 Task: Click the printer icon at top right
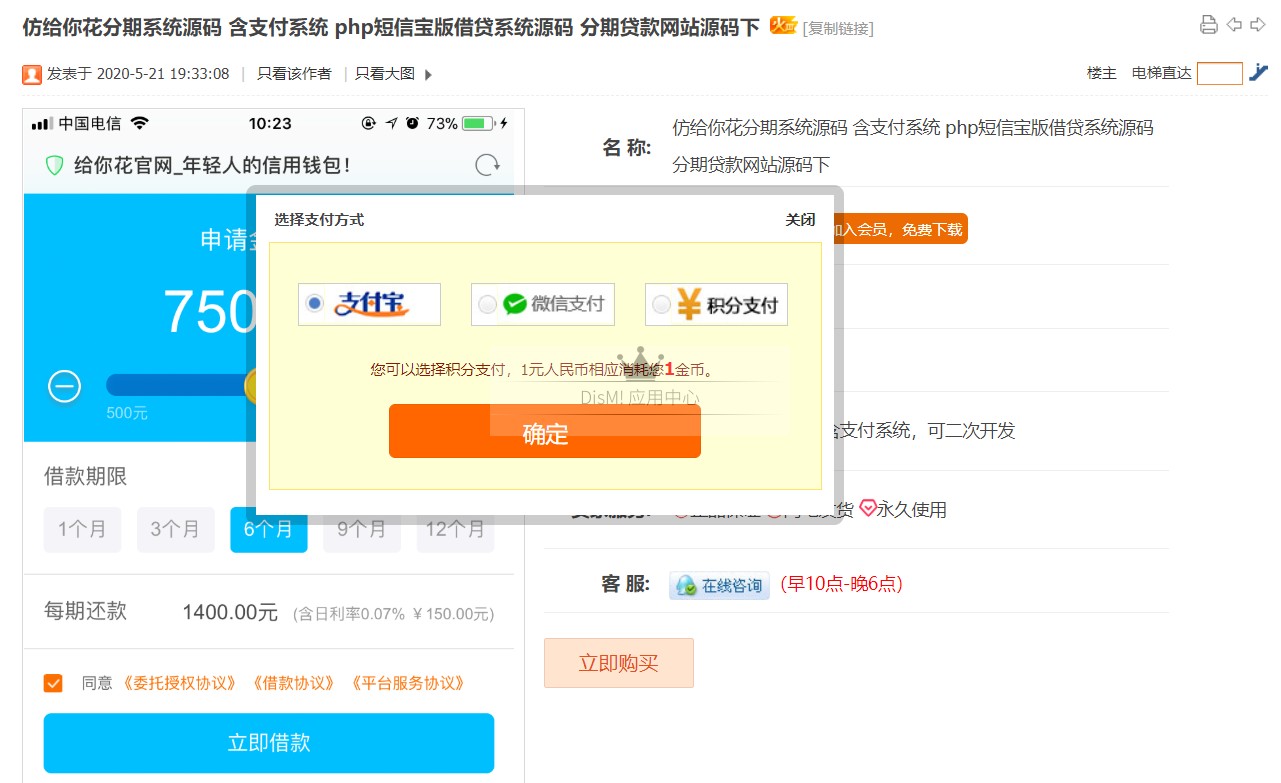(x=1208, y=25)
